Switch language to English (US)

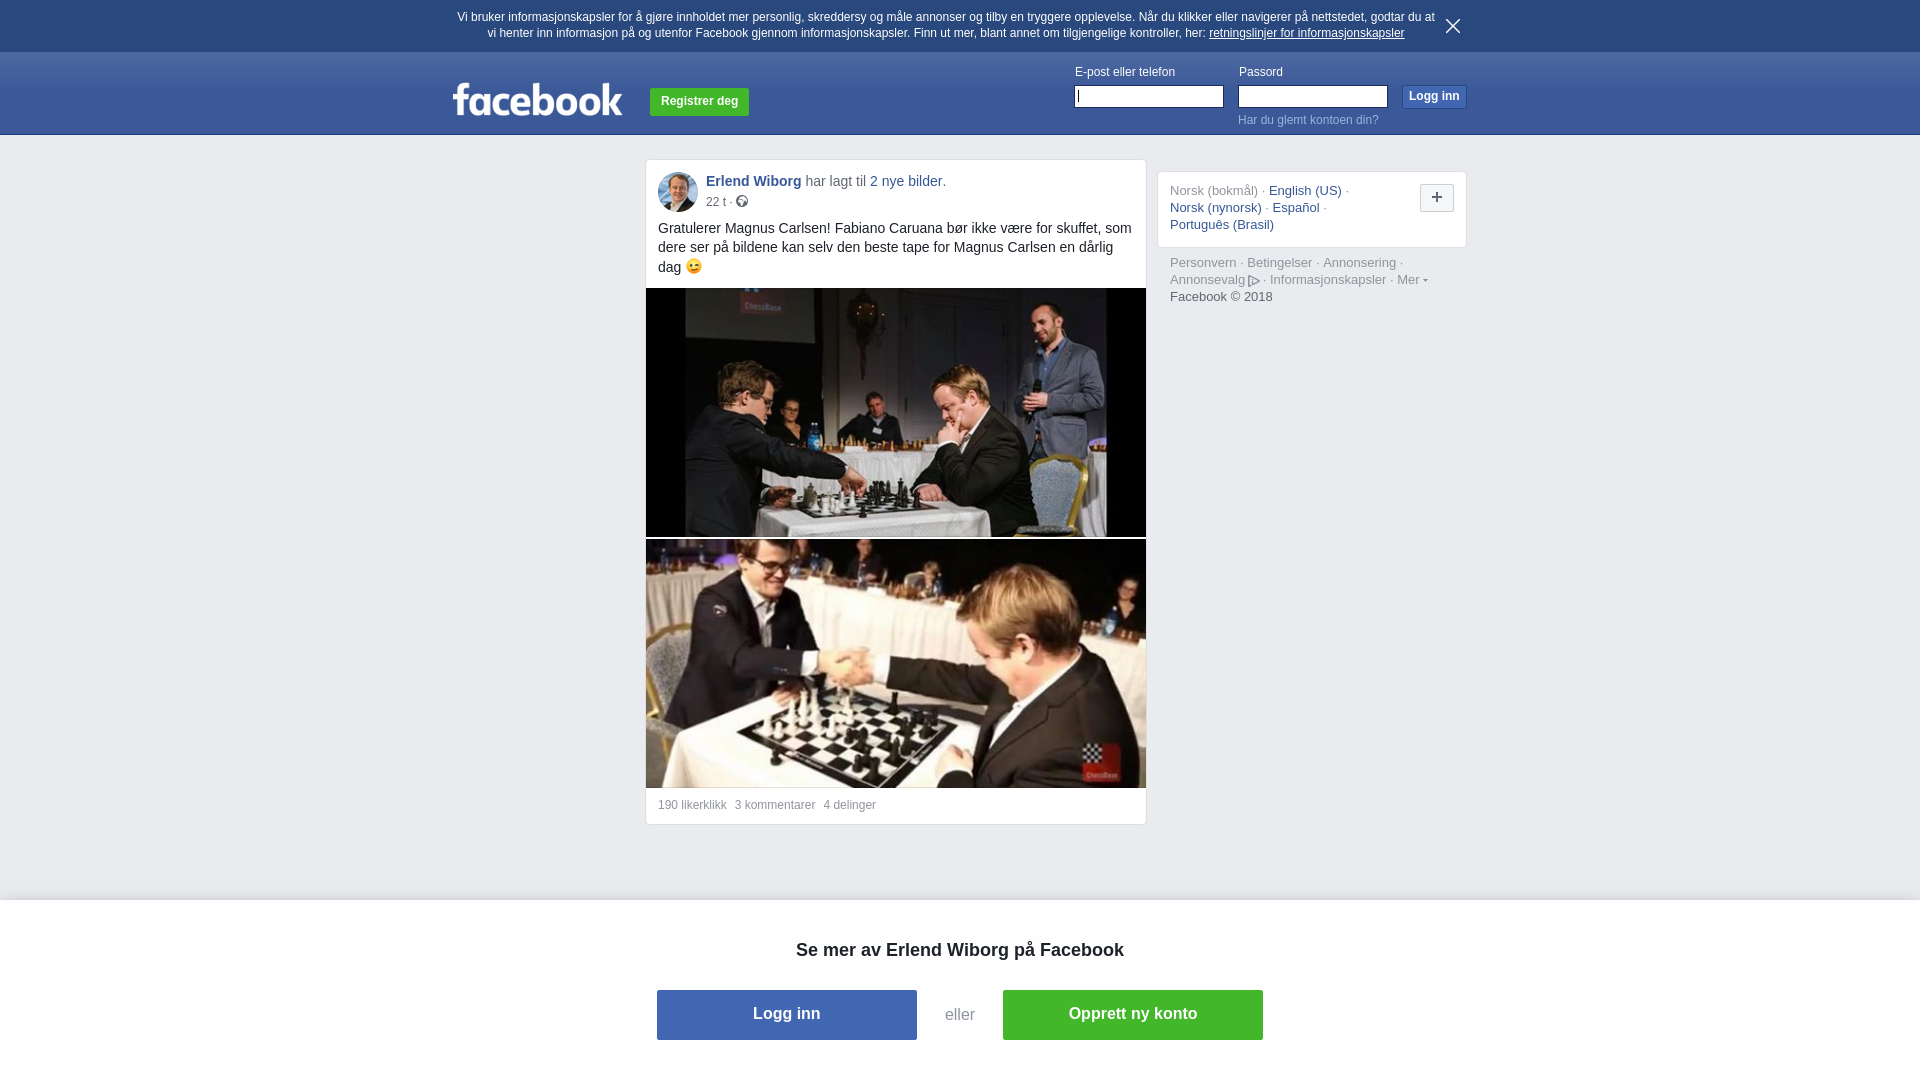(x=1305, y=191)
